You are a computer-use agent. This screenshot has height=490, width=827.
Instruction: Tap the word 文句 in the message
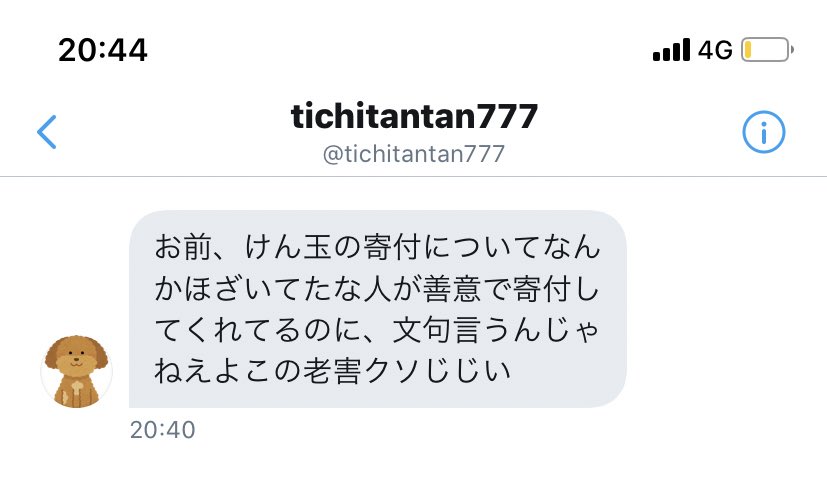tap(421, 330)
